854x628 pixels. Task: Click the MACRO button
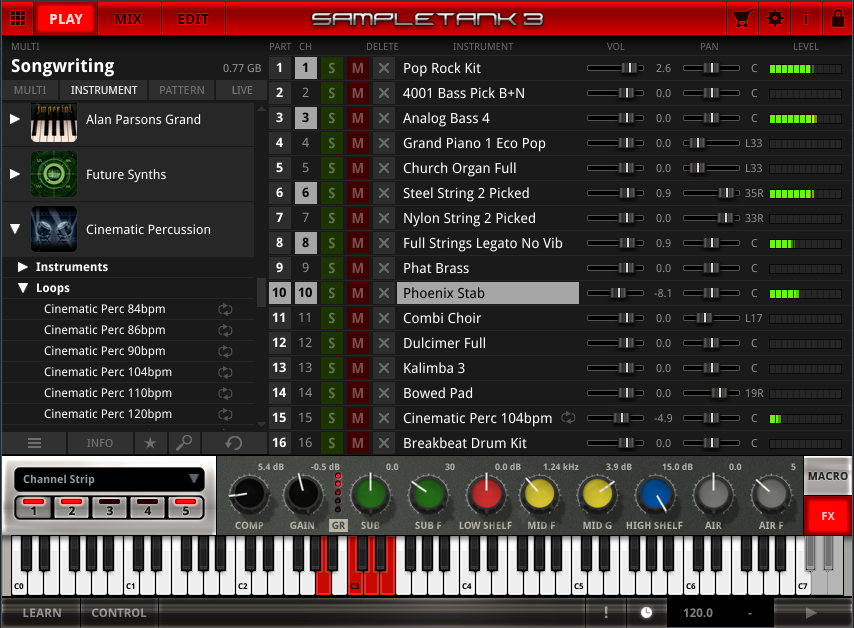click(x=827, y=477)
